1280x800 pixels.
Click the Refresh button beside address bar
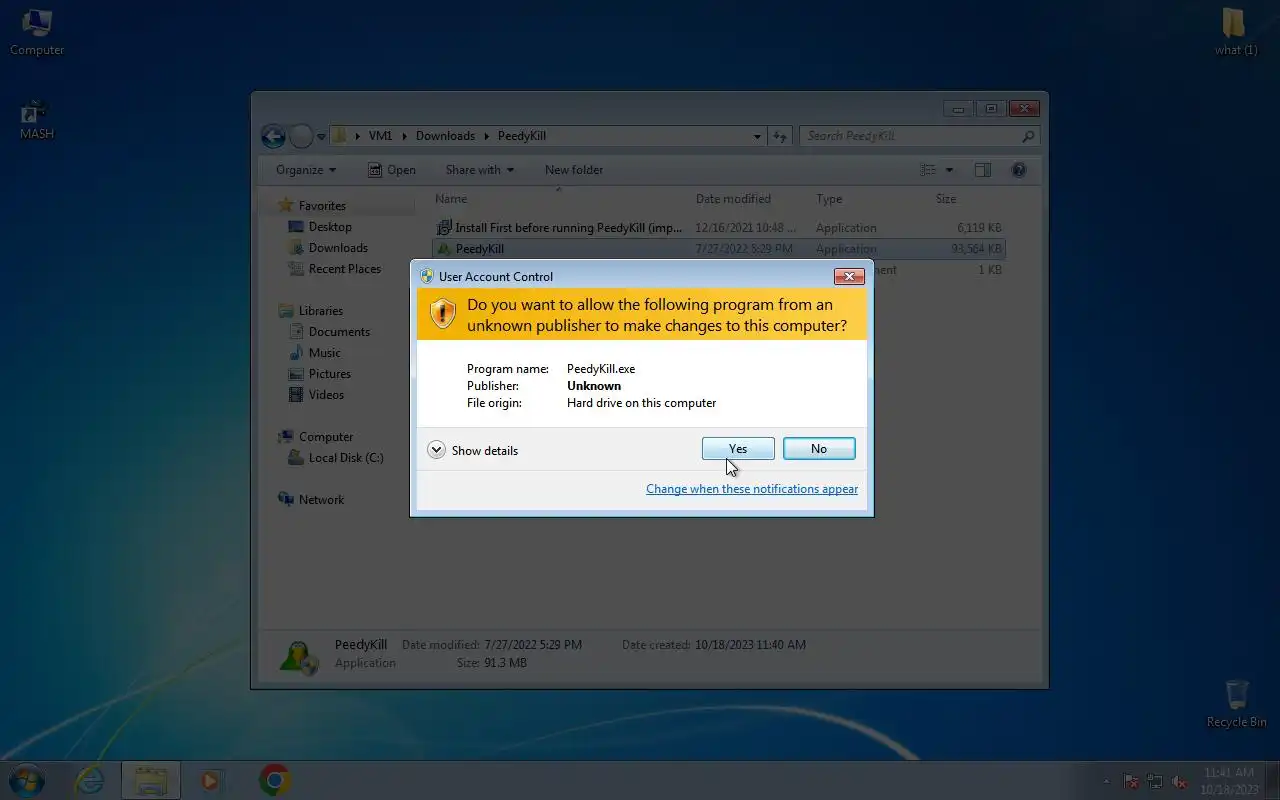point(781,136)
